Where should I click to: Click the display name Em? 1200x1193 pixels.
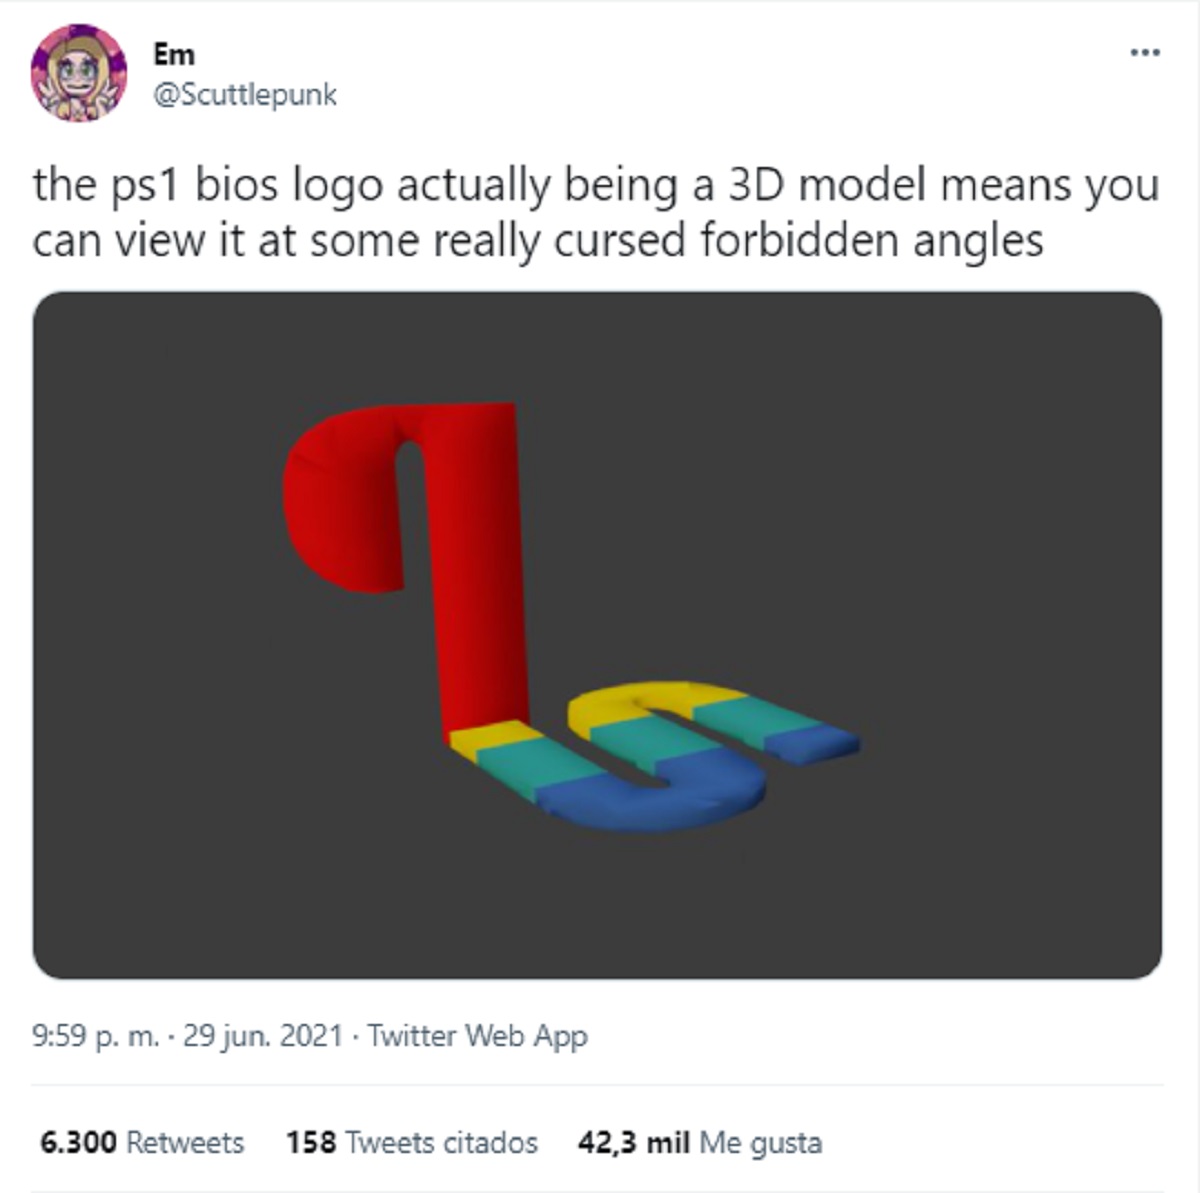pos(174,54)
